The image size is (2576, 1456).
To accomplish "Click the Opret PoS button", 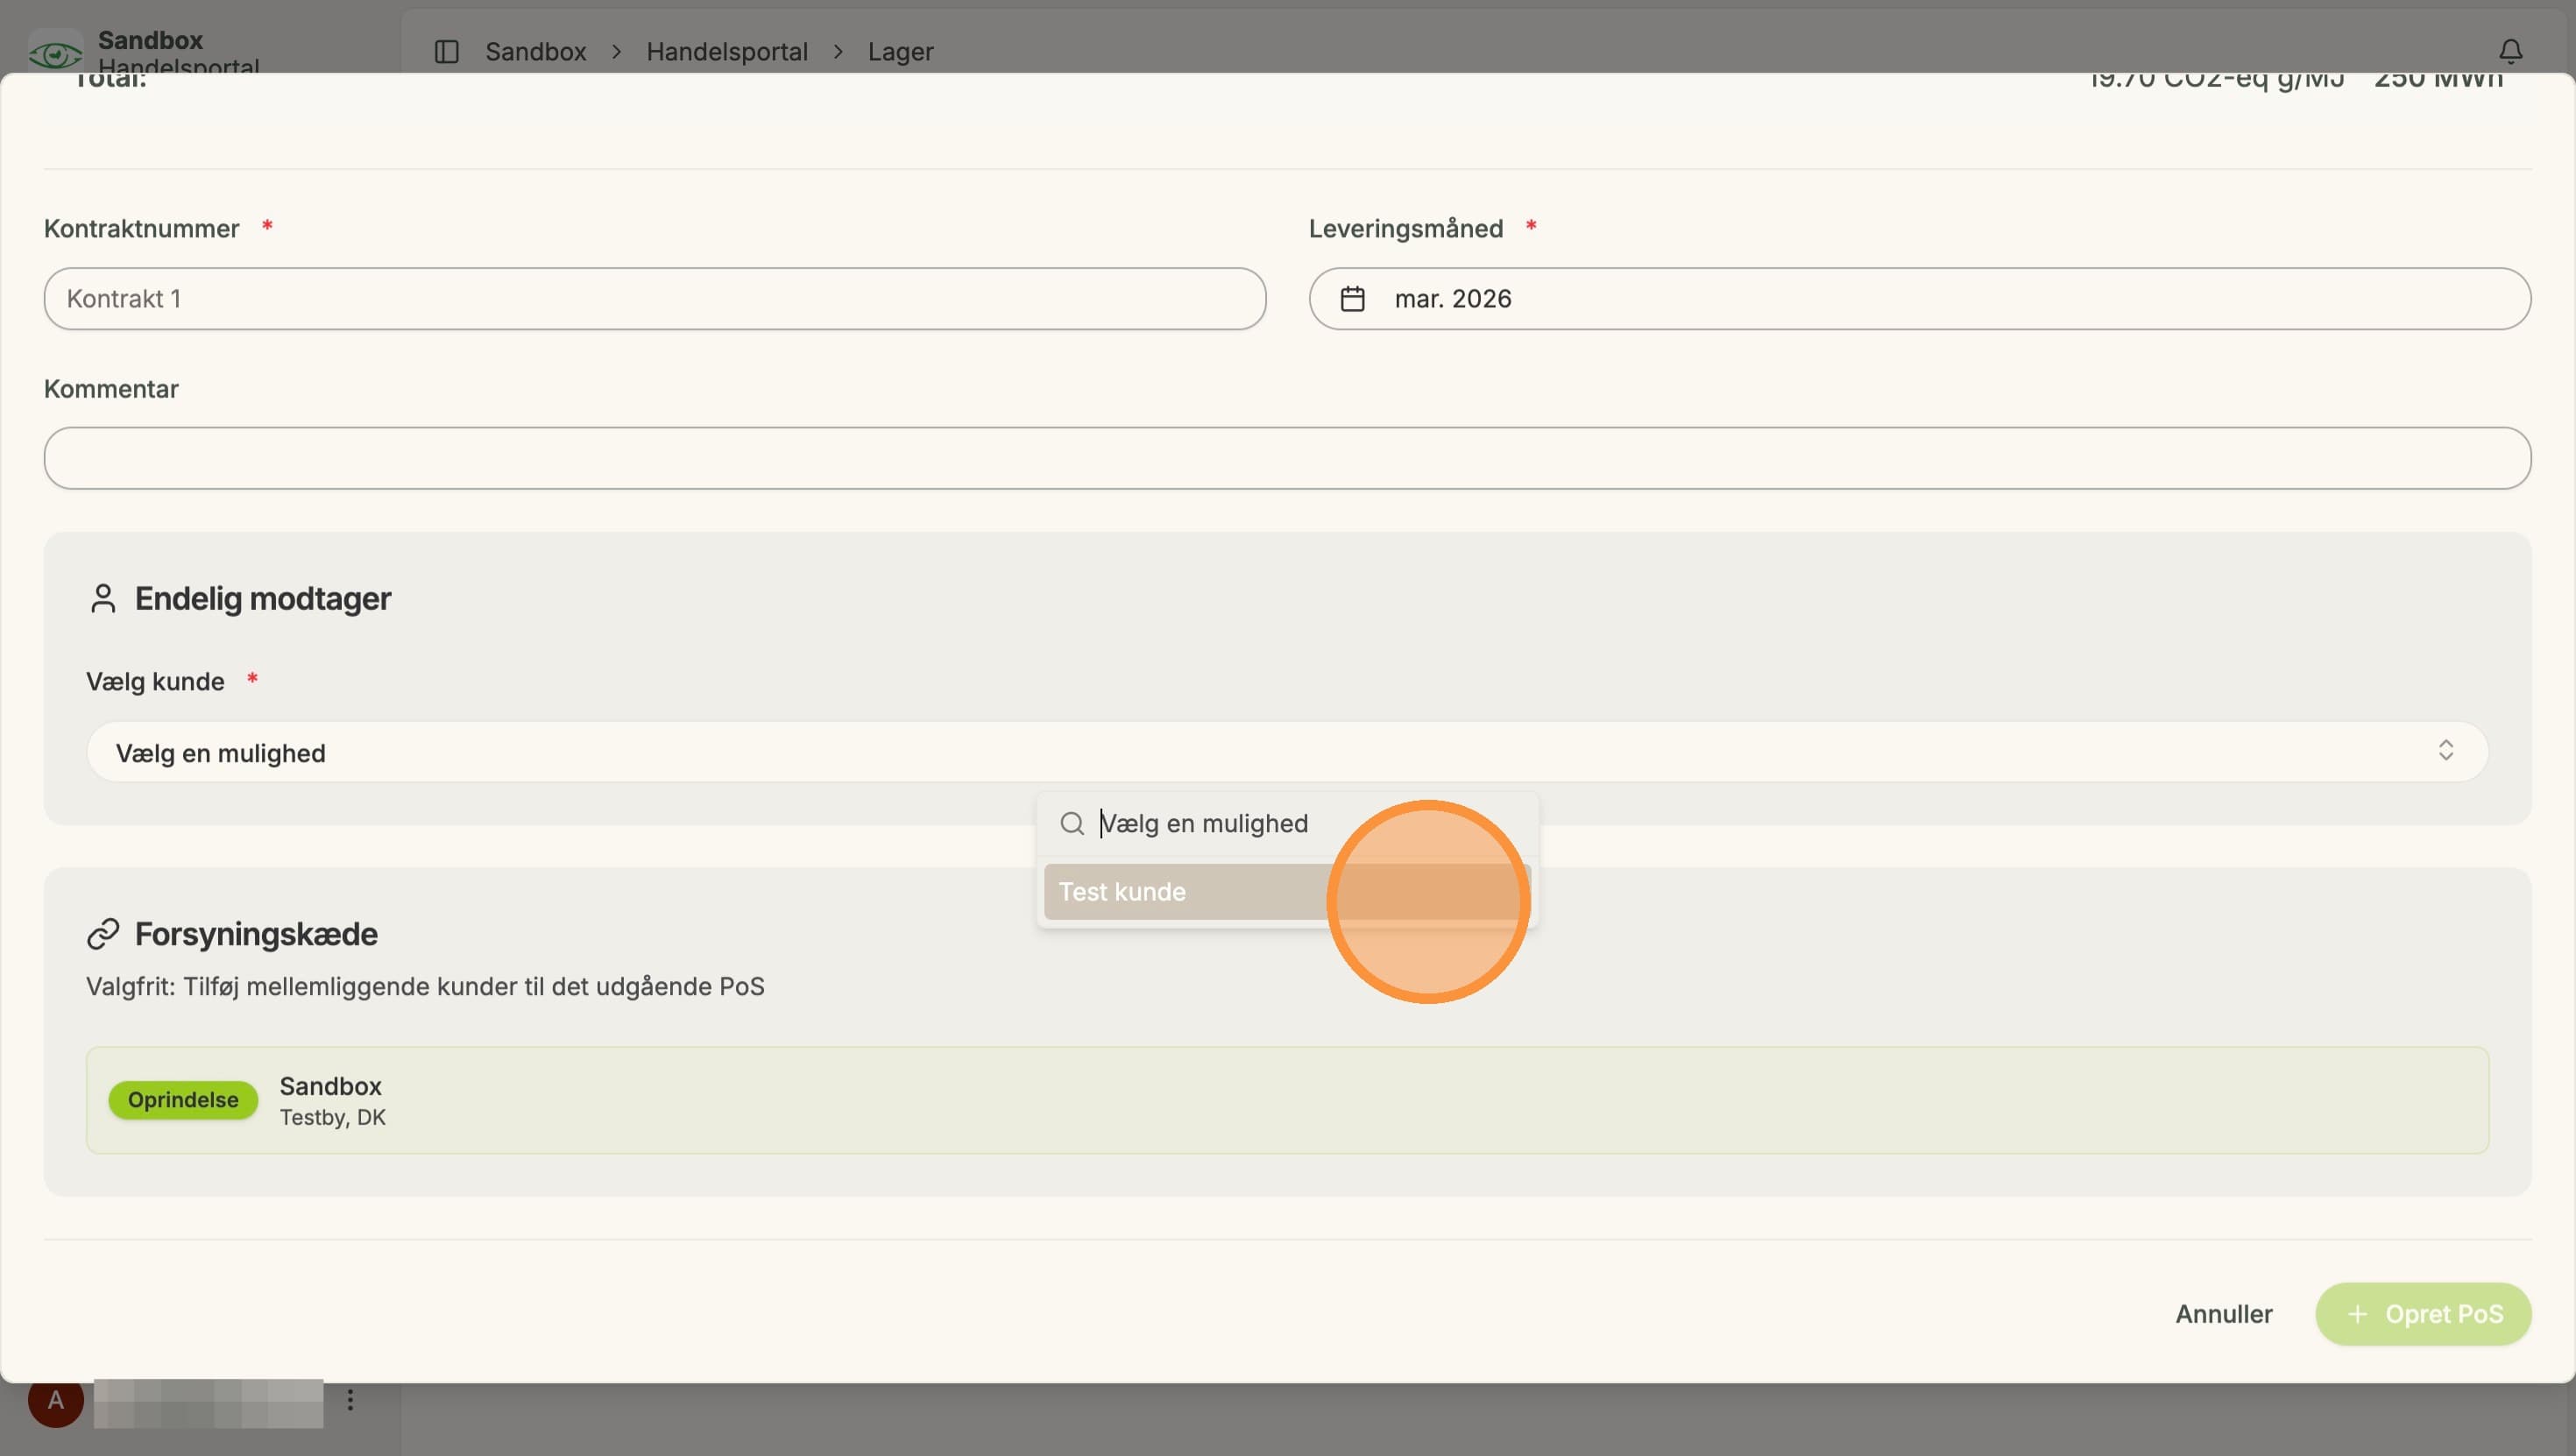I will coord(2423,1314).
